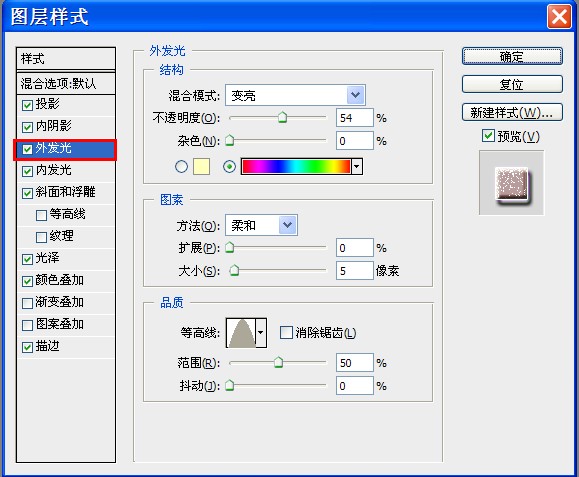Click the 抖动 slider handle
The image size is (579, 477).
pos(230,385)
